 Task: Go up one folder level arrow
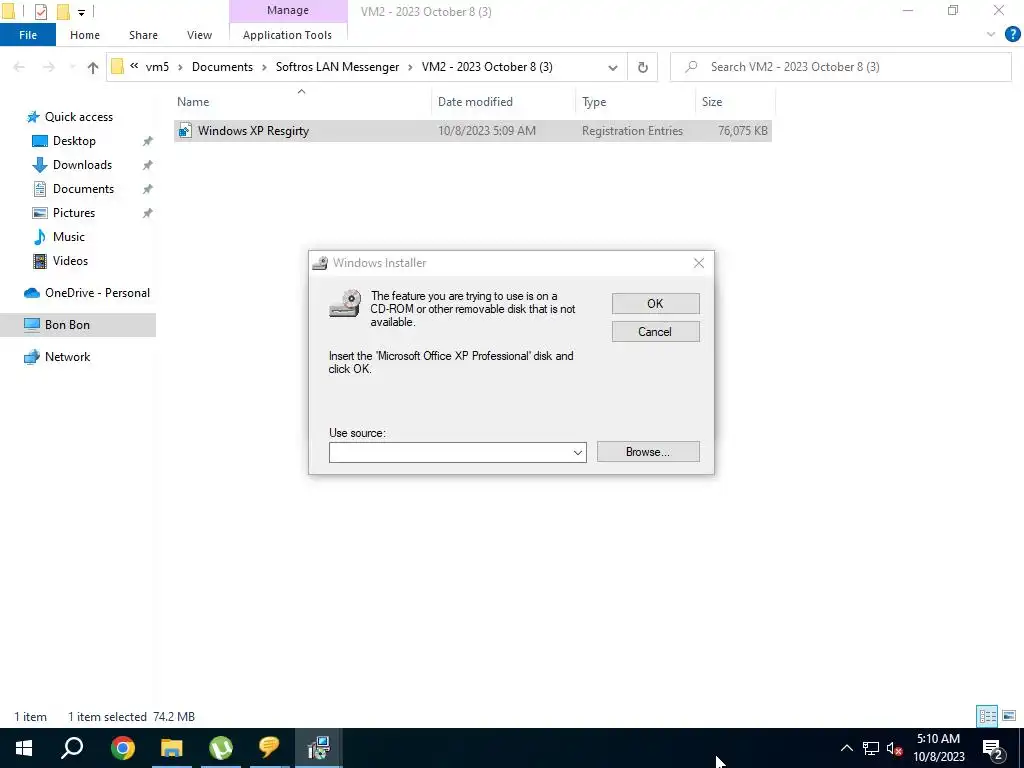[93, 67]
